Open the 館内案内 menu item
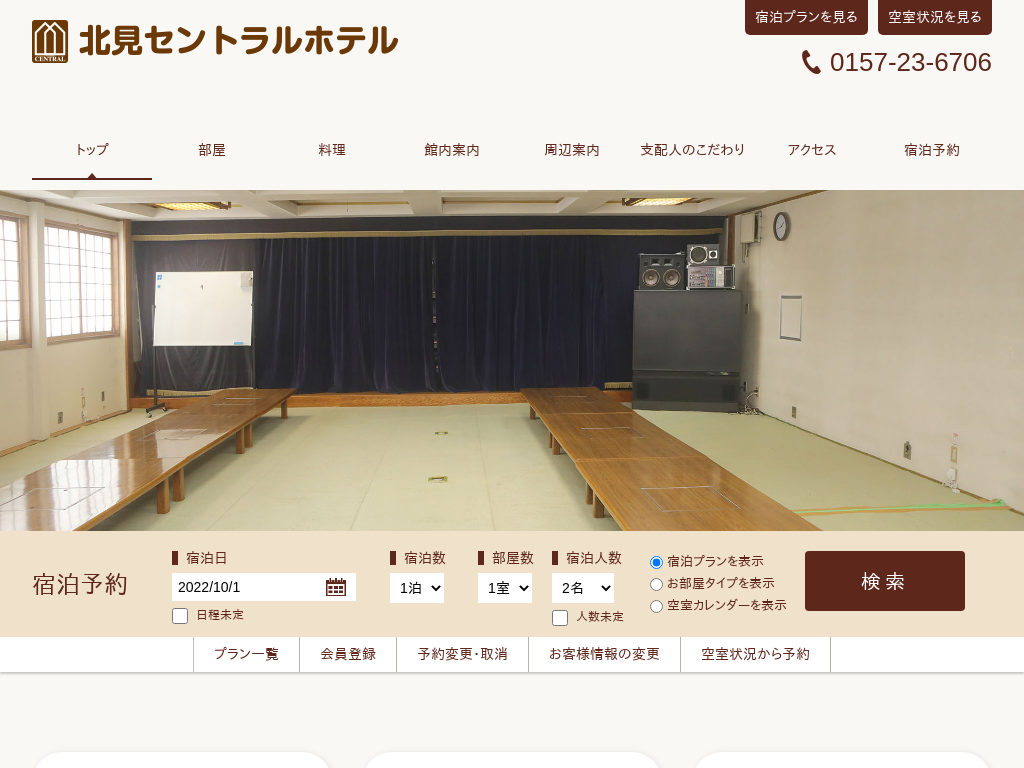This screenshot has width=1024, height=768. (452, 150)
